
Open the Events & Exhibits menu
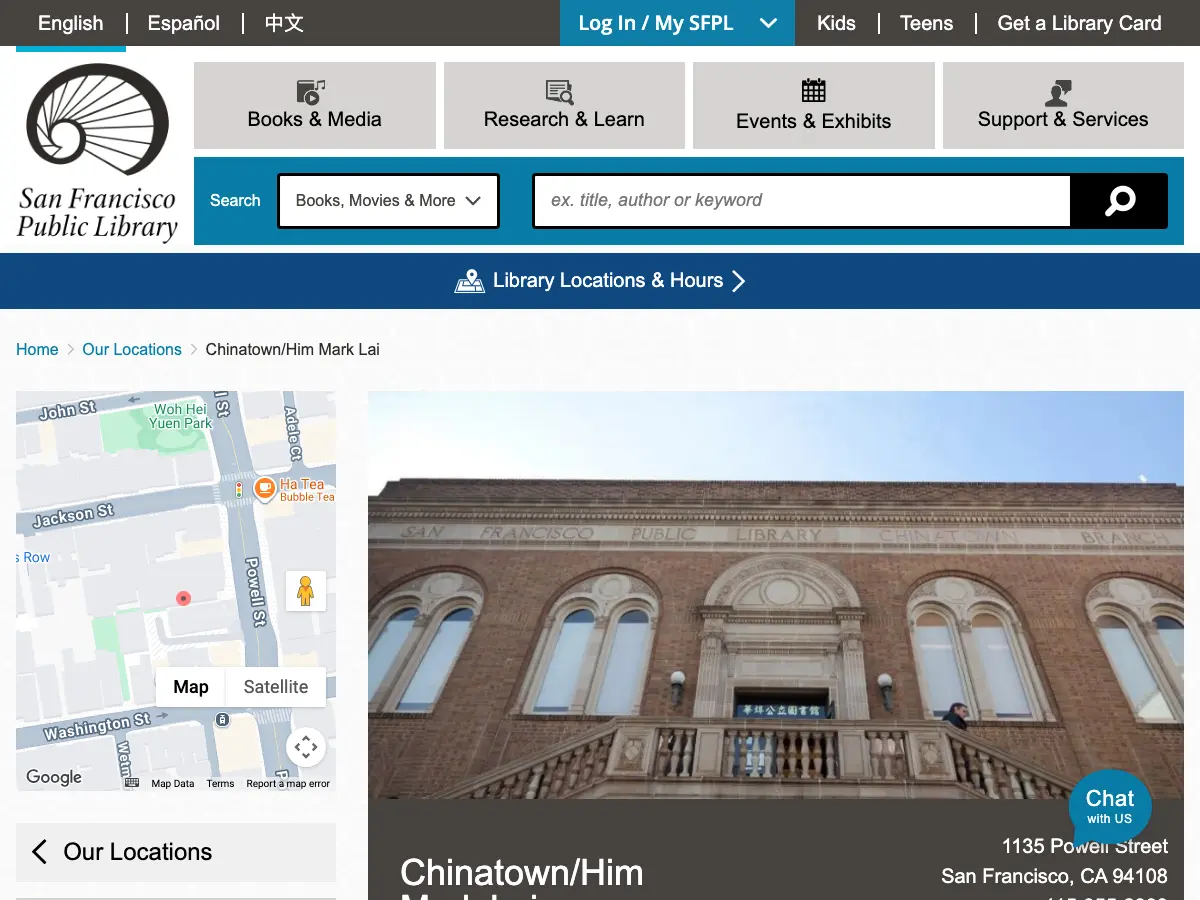[x=814, y=105]
